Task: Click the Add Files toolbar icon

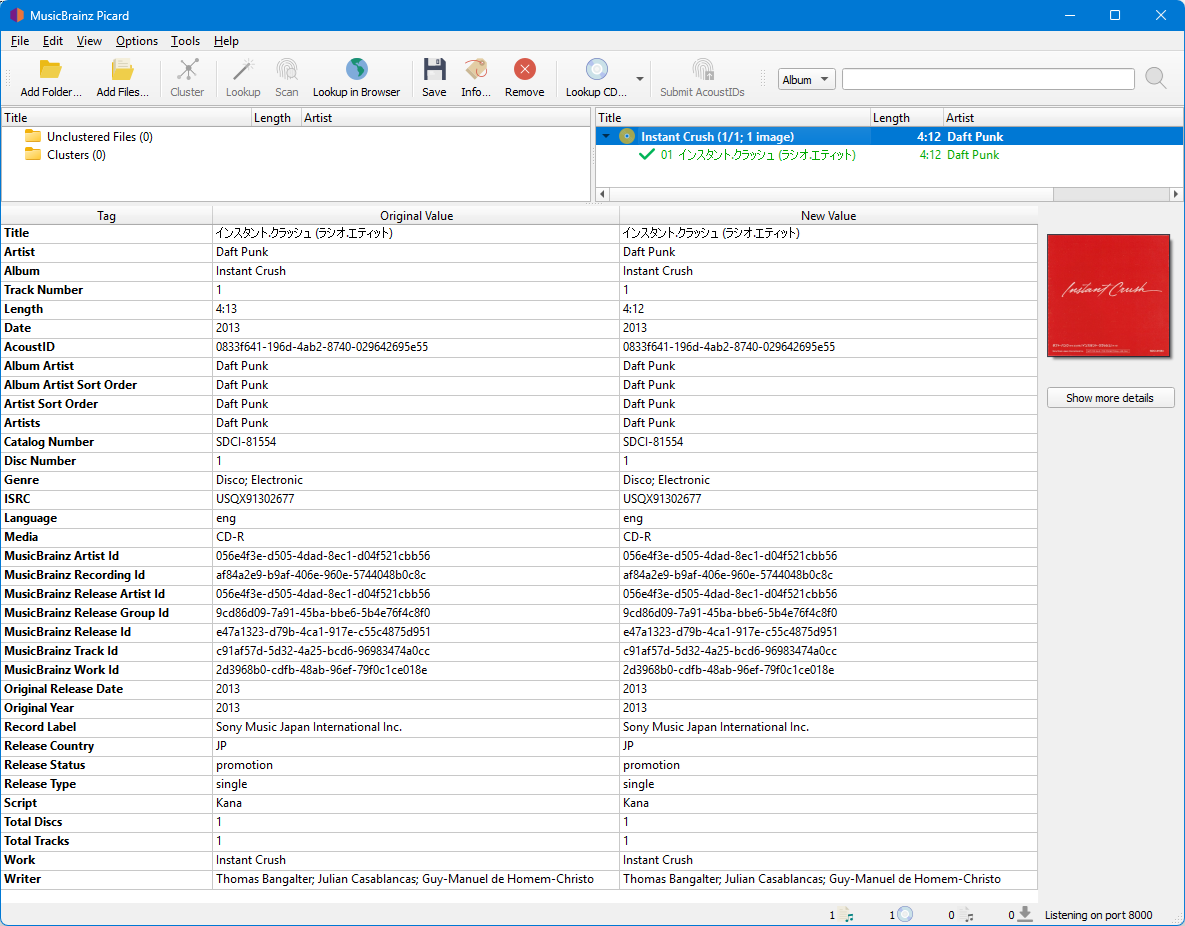Action: coord(122,70)
